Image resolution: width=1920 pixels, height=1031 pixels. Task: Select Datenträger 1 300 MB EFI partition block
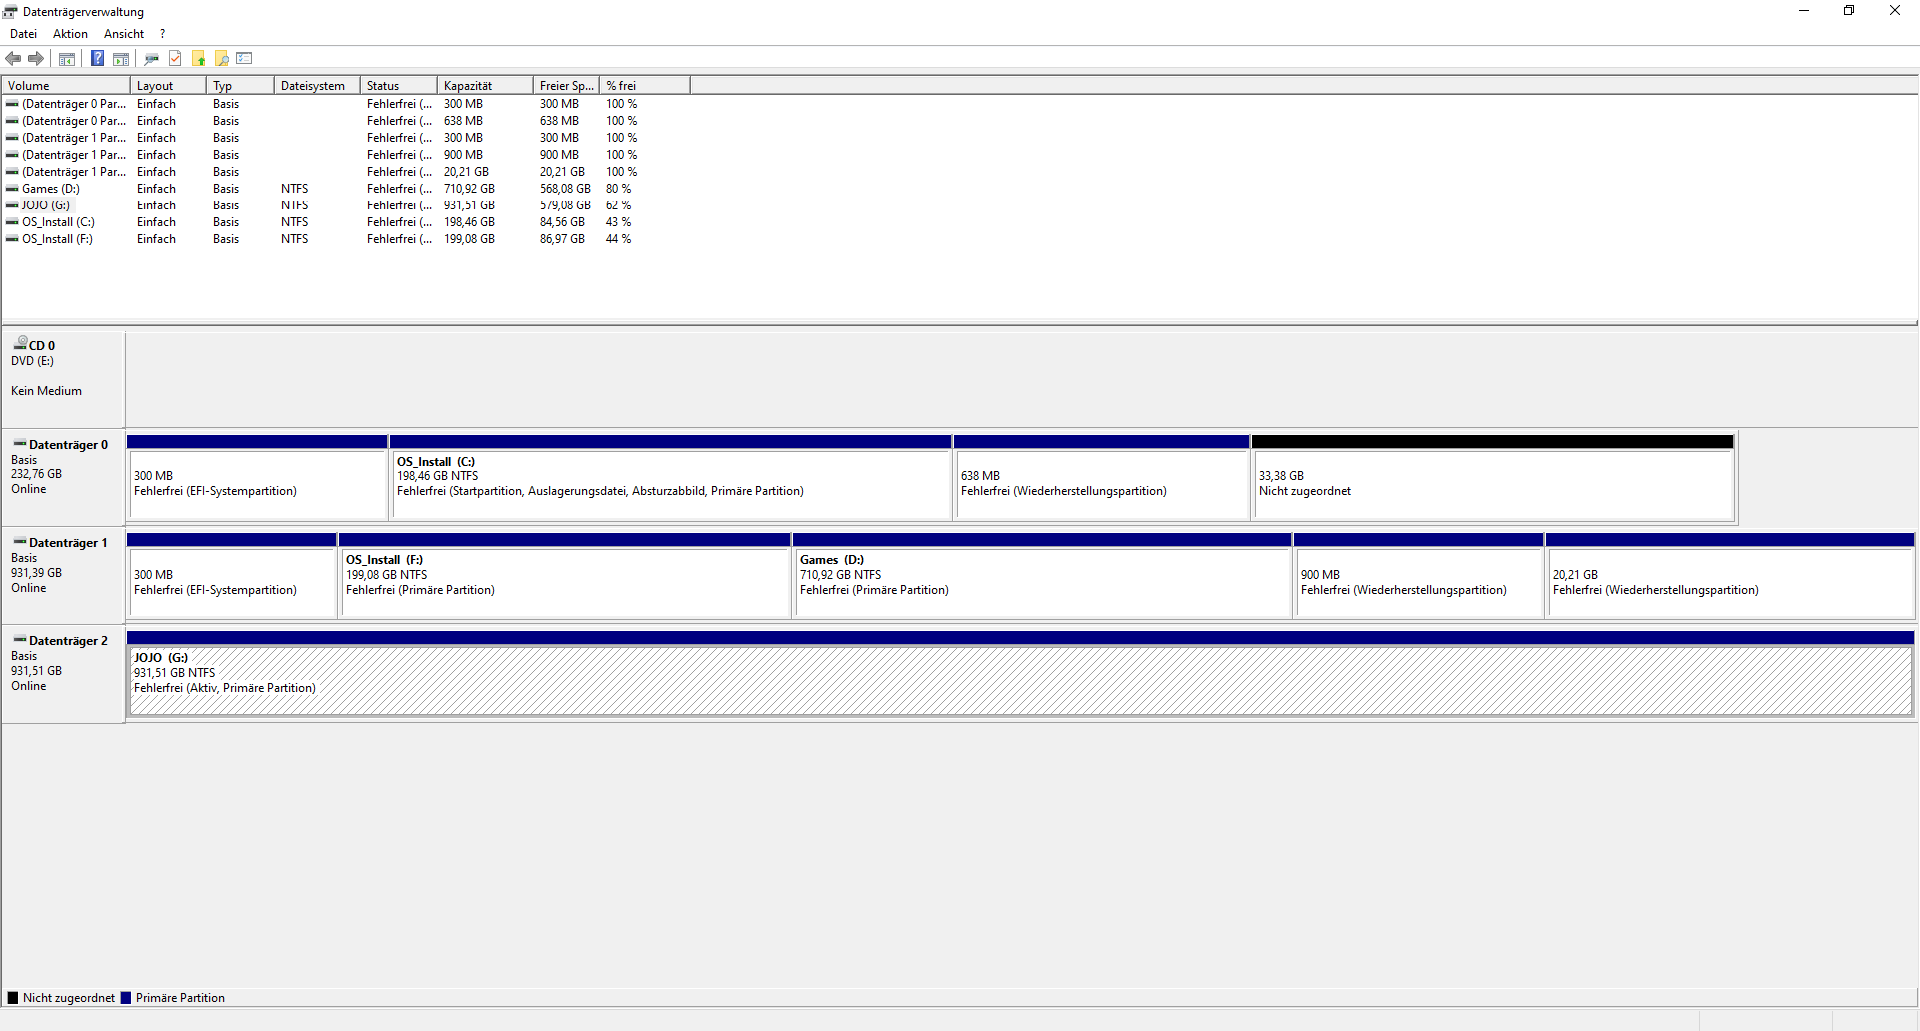[x=231, y=575]
